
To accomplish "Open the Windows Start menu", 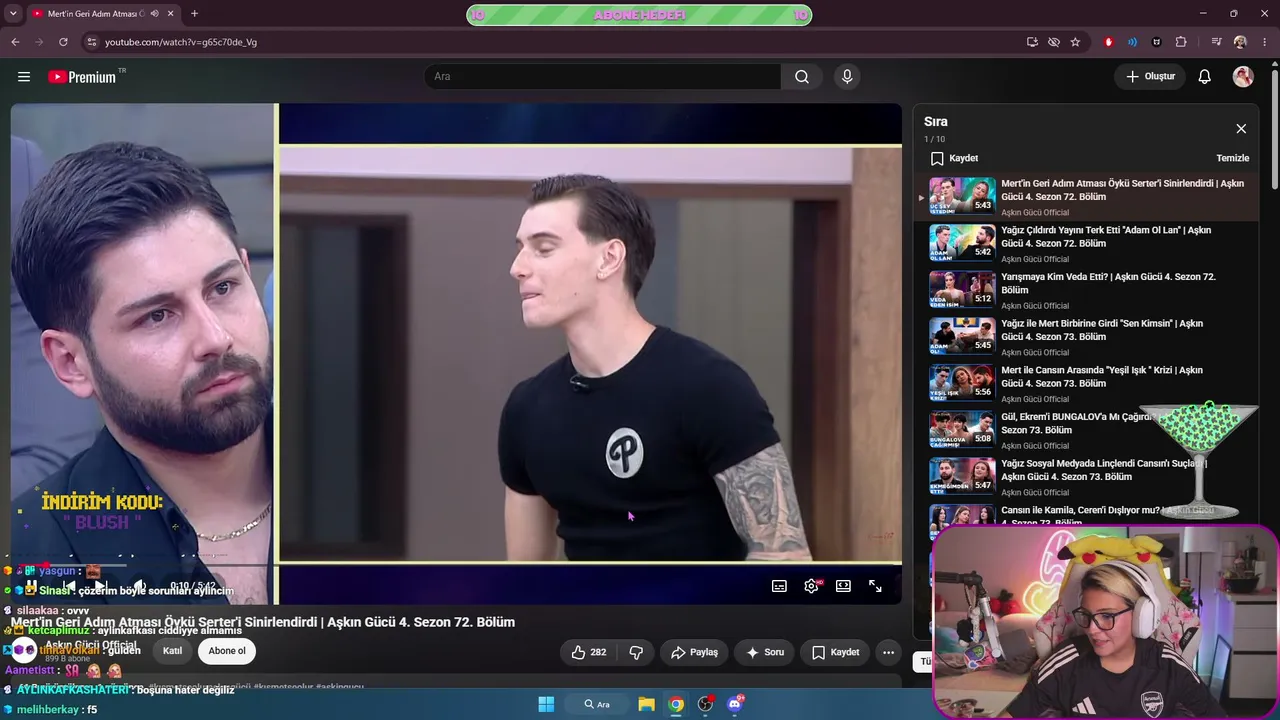I will pyautogui.click(x=546, y=704).
